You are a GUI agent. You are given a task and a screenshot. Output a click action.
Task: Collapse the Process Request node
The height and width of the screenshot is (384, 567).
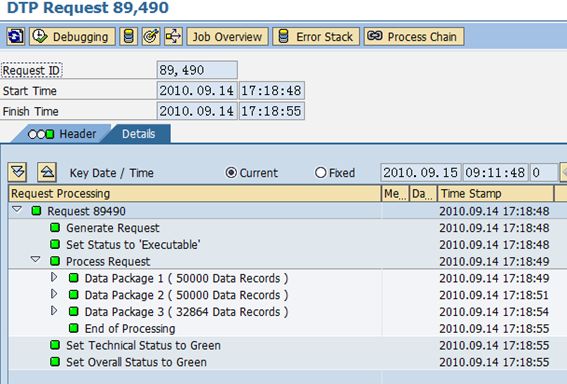click(x=35, y=260)
